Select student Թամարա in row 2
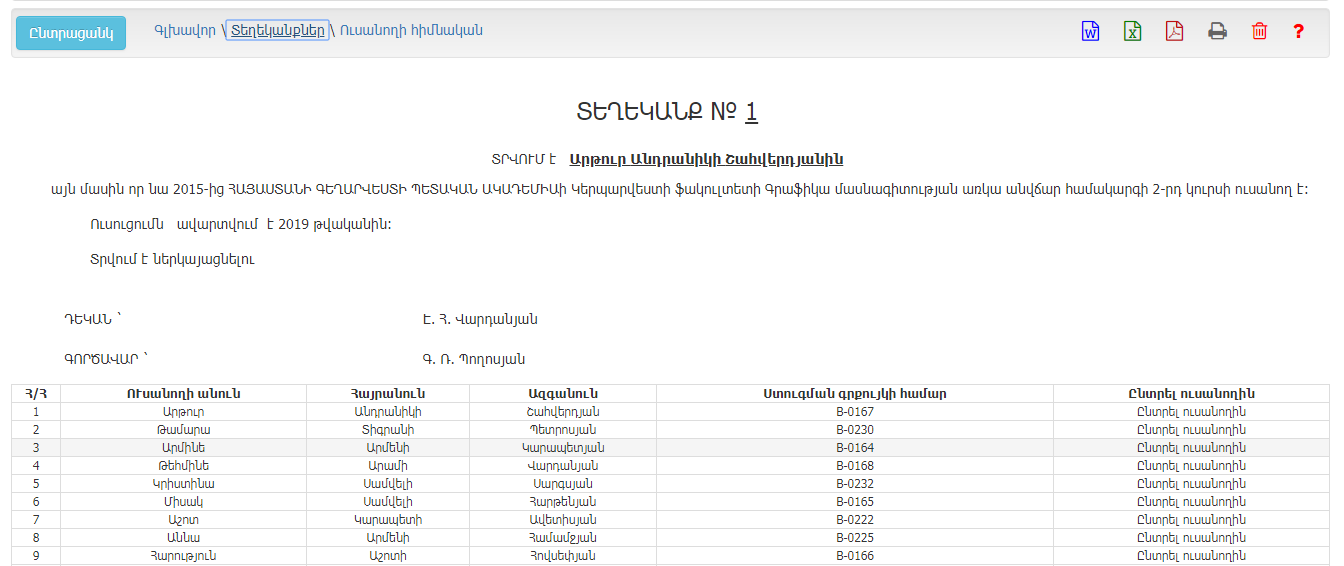The width and height of the screenshot is (1344, 566). tap(1191, 430)
